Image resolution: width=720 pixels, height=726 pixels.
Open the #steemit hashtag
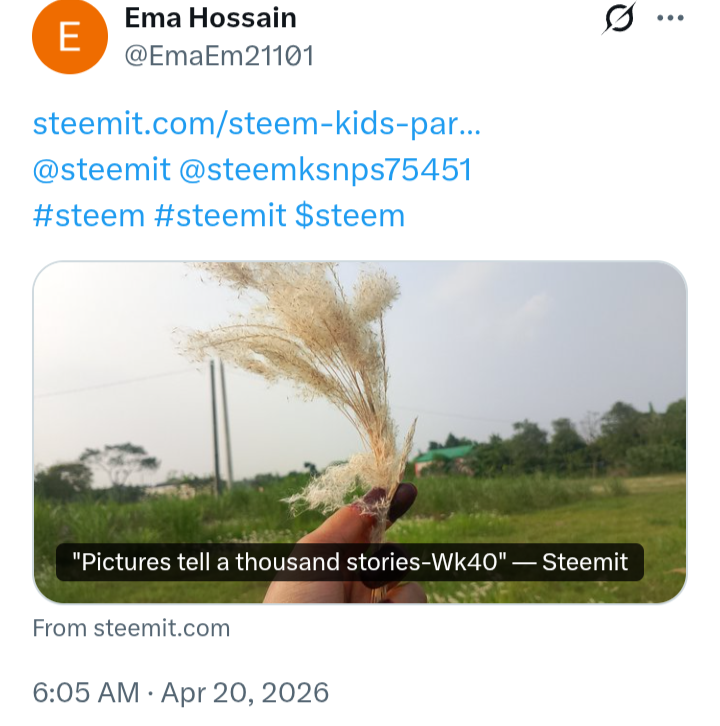[x=220, y=216]
